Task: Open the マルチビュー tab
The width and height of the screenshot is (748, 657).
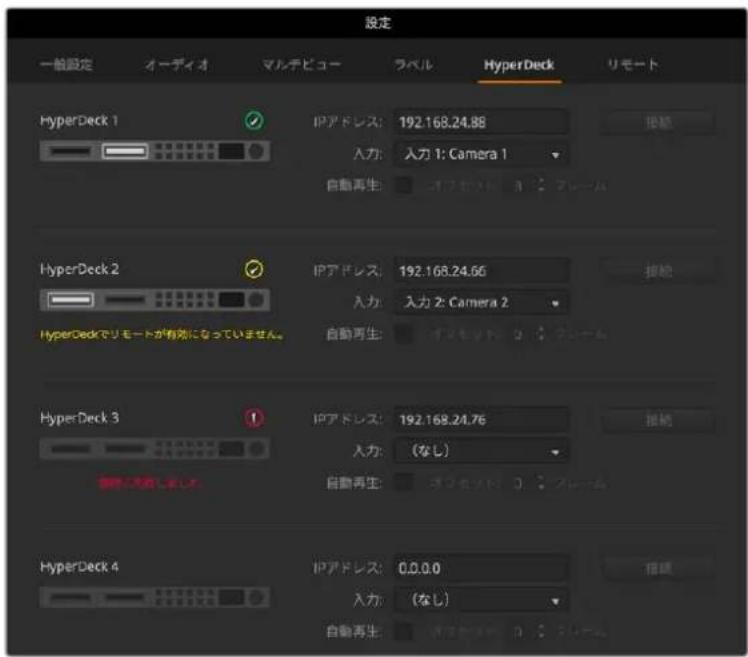Action: pyautogui.click(x=301, y=64)
